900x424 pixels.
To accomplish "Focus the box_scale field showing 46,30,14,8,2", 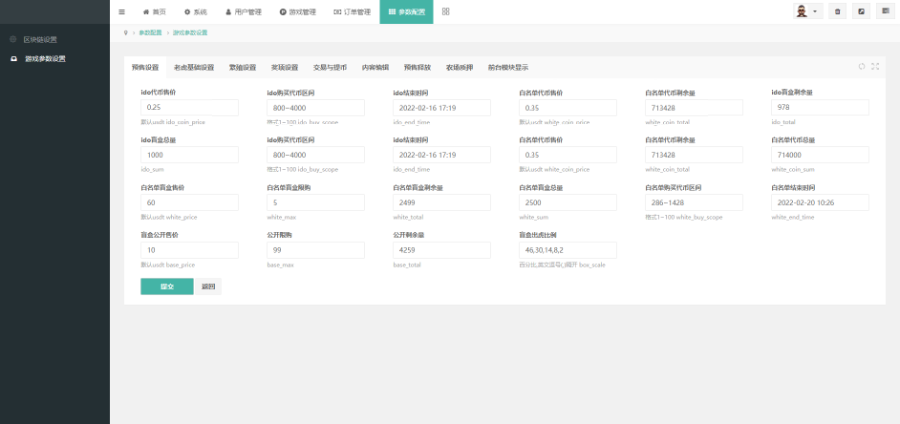I will click(568, 250).
